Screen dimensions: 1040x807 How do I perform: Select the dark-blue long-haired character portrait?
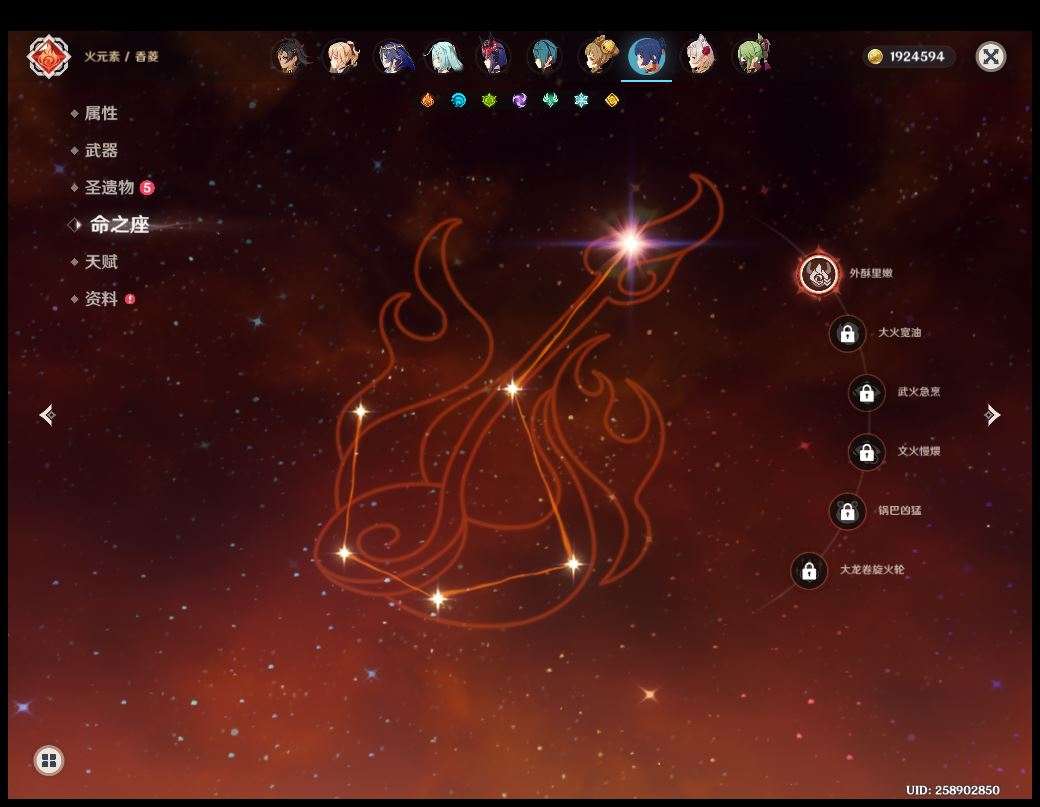[x=394, y=56]
